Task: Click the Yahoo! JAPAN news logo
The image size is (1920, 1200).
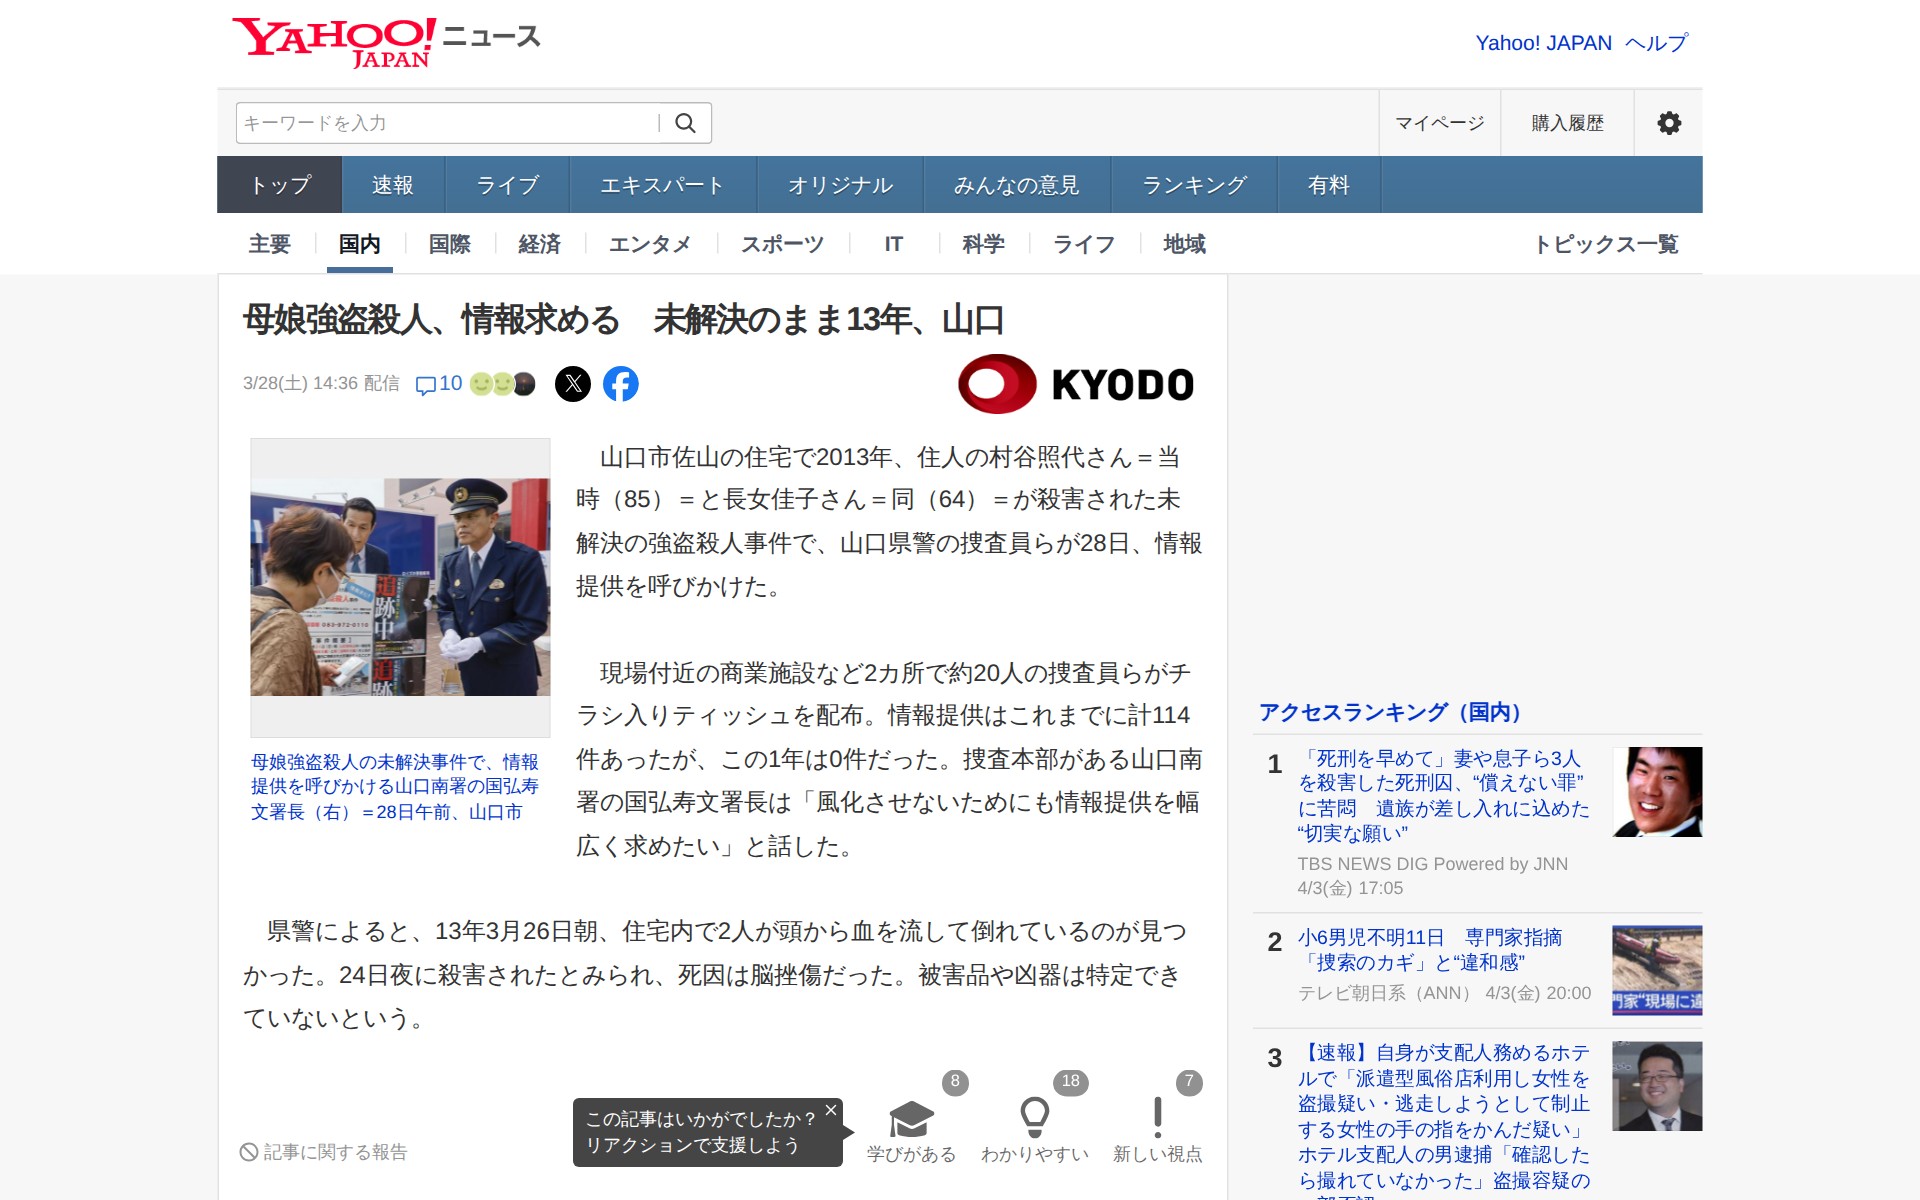Action: pos(386,42)
